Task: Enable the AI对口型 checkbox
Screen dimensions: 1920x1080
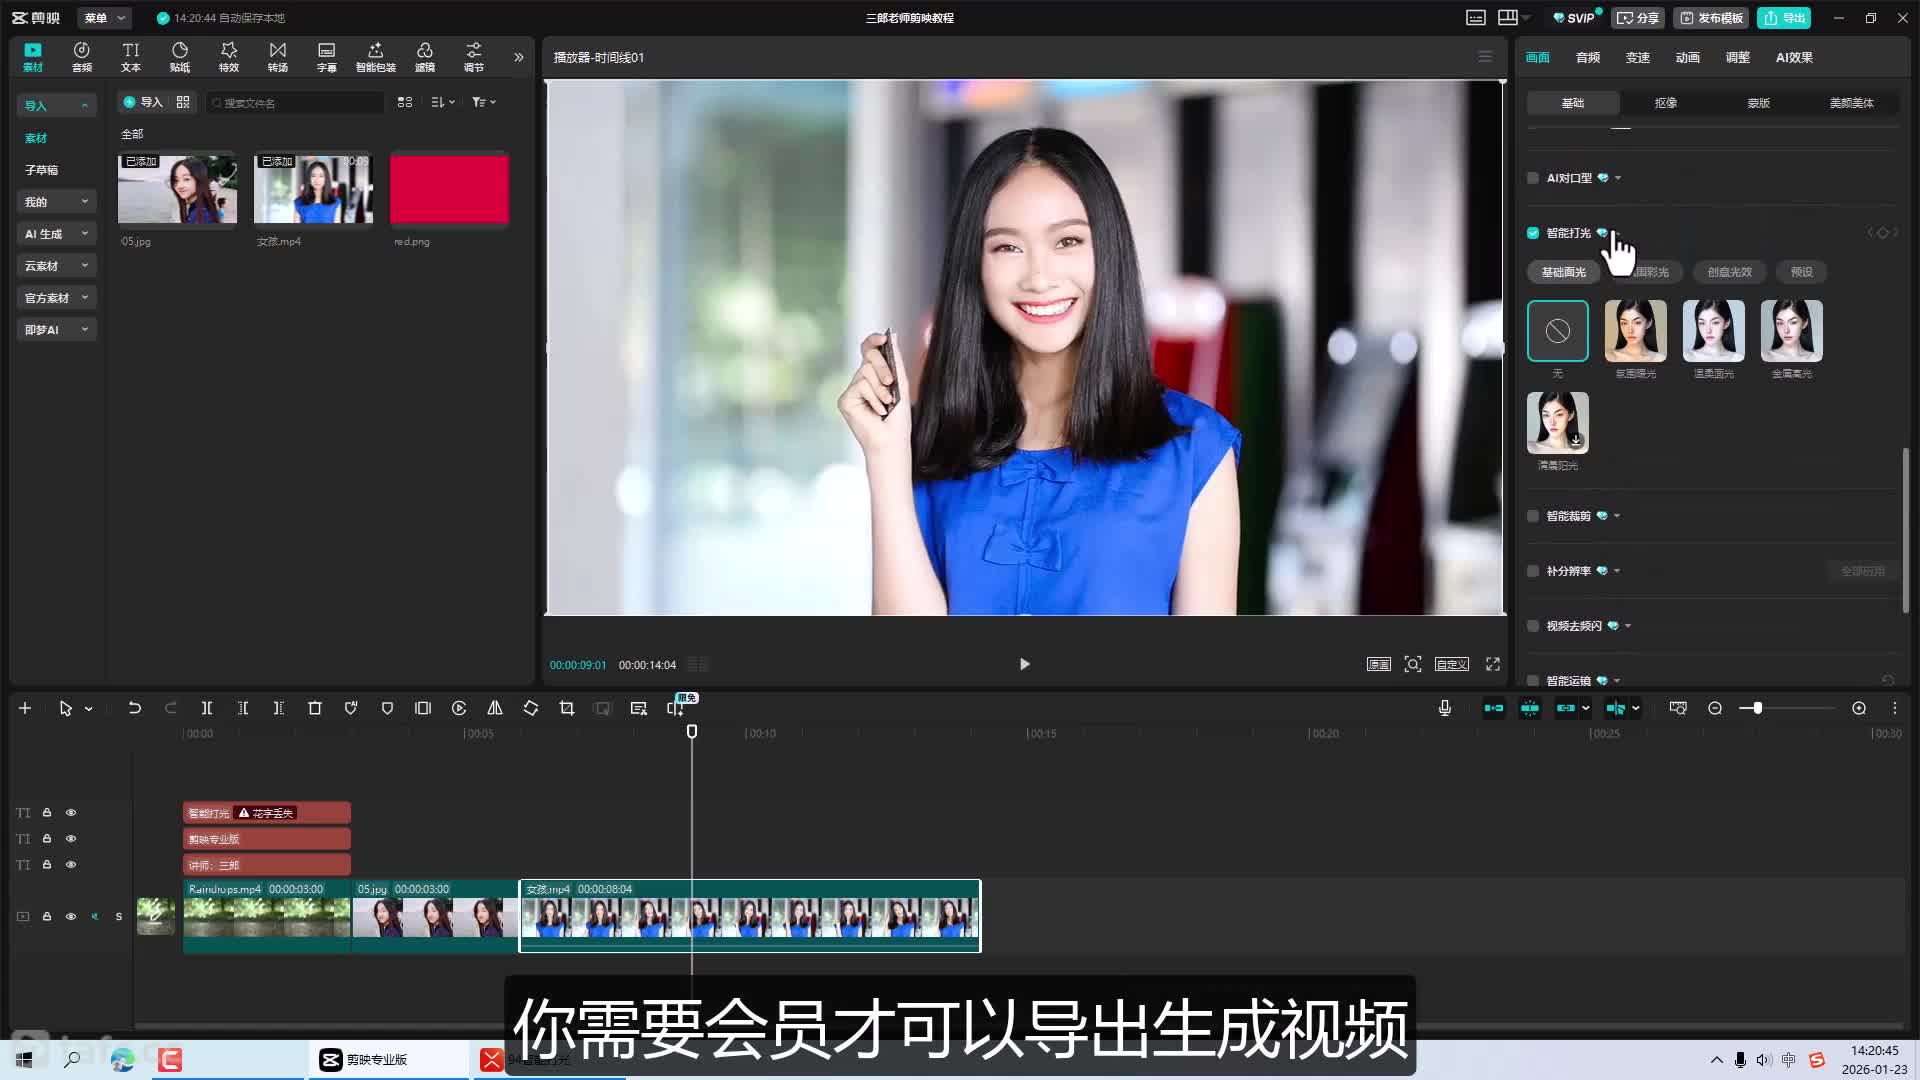Action: point(1533,178)
